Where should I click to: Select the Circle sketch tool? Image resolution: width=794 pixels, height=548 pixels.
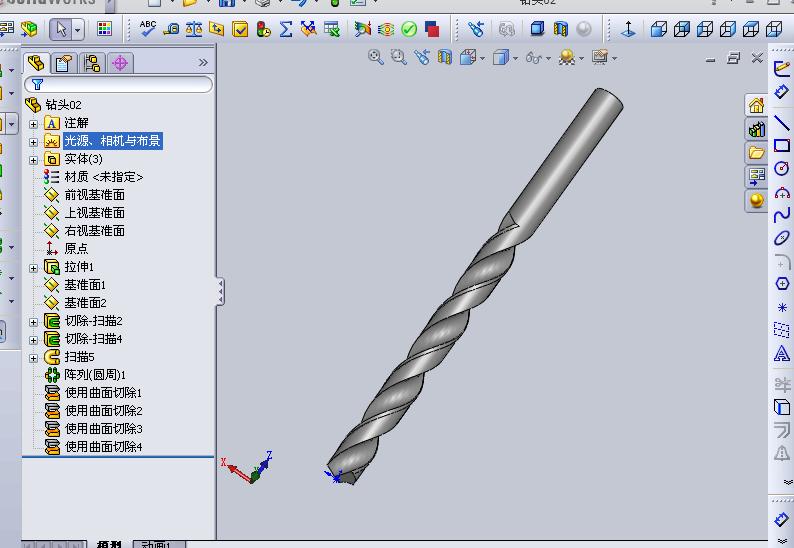(x=782, y=169)
